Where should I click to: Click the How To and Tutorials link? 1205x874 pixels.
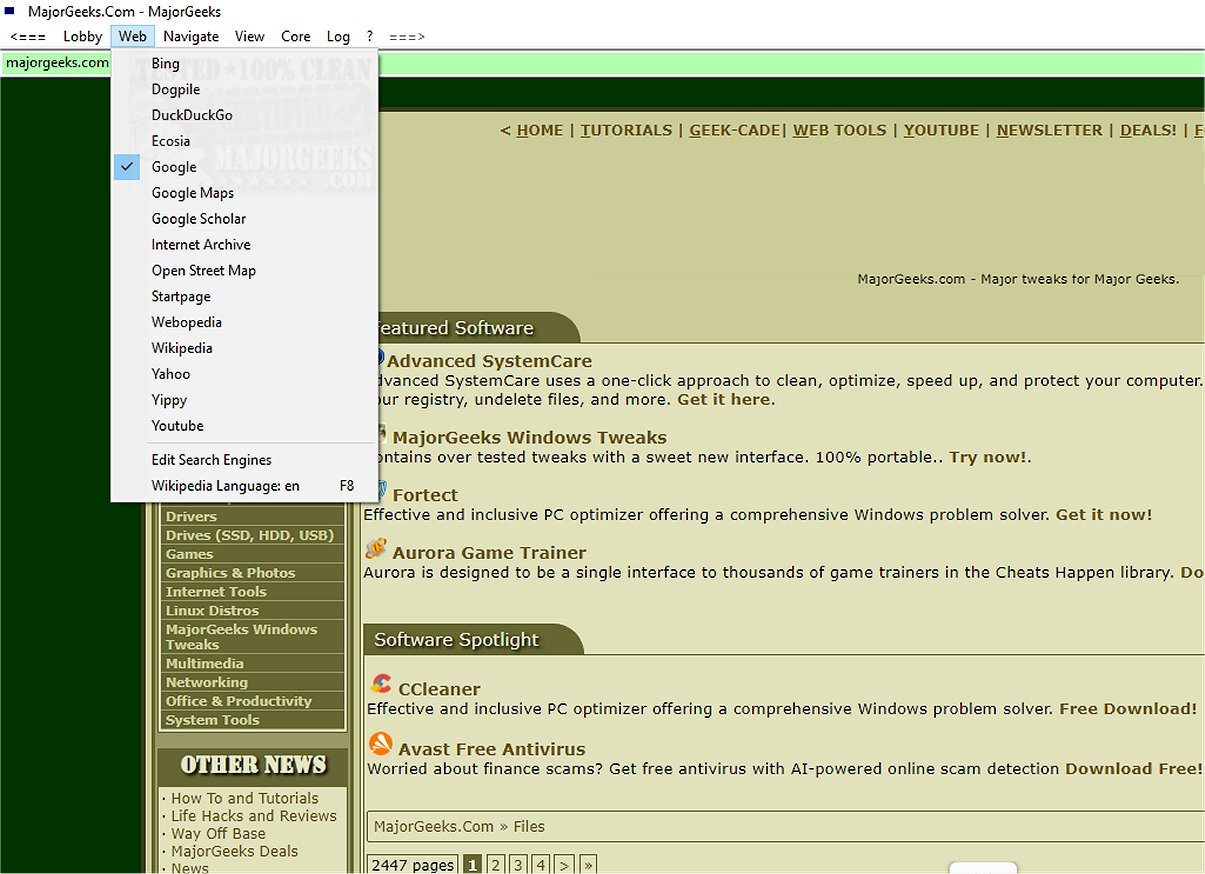coord(245,798)
